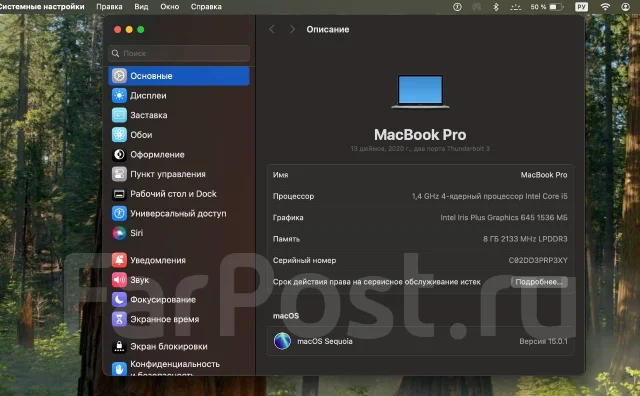The image size is (640, 396).
Task: Click the Описание page title
Action: [328, 29]
